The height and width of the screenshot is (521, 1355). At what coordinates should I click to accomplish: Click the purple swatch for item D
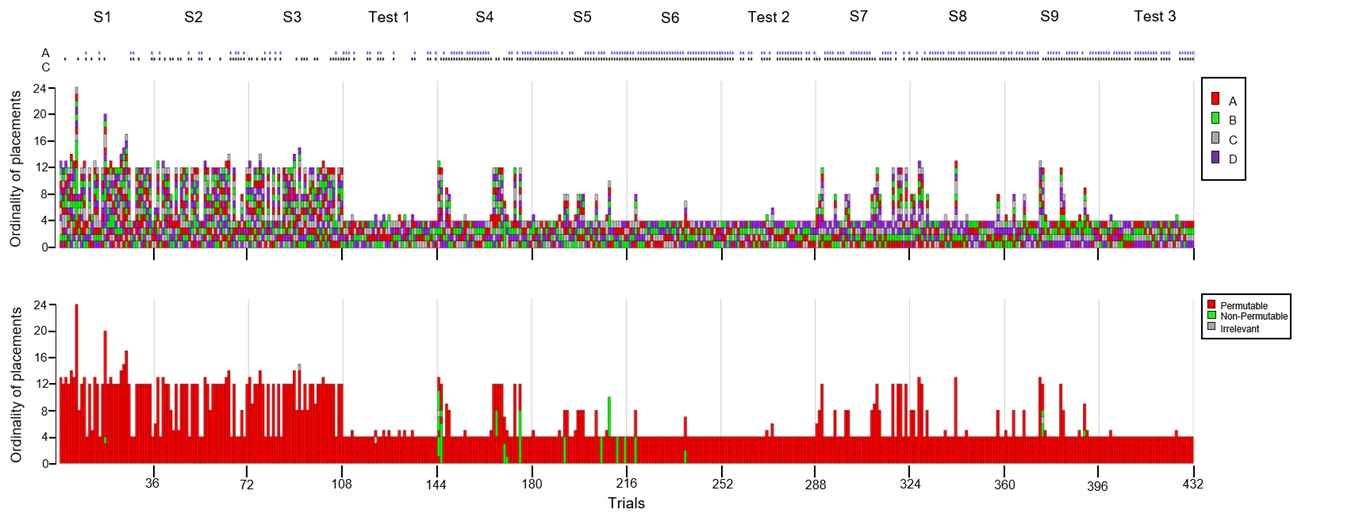pyautogui.click(x=1214, y=157)
